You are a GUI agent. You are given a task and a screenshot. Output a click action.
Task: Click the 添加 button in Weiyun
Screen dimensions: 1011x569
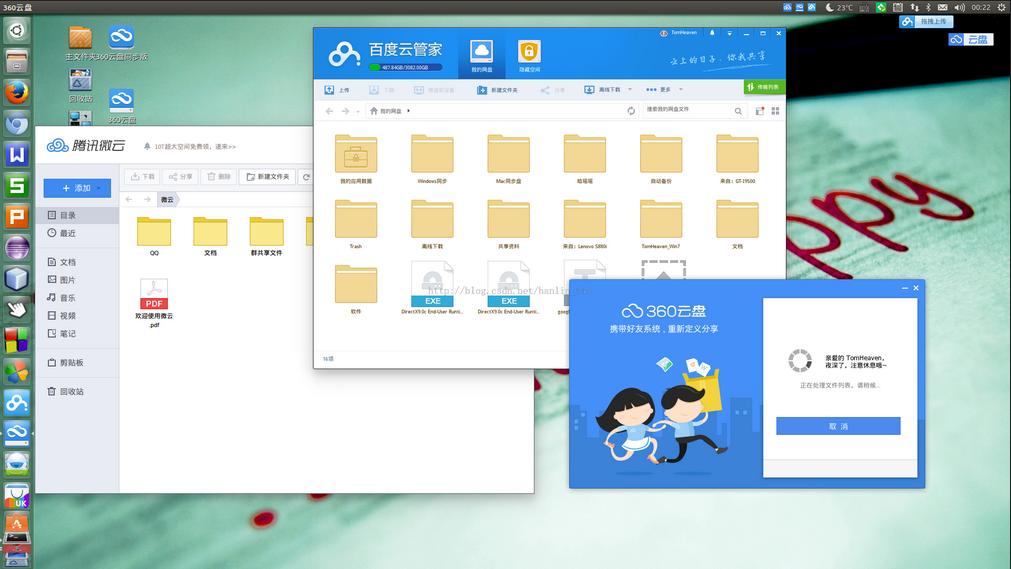pos(77,188)
